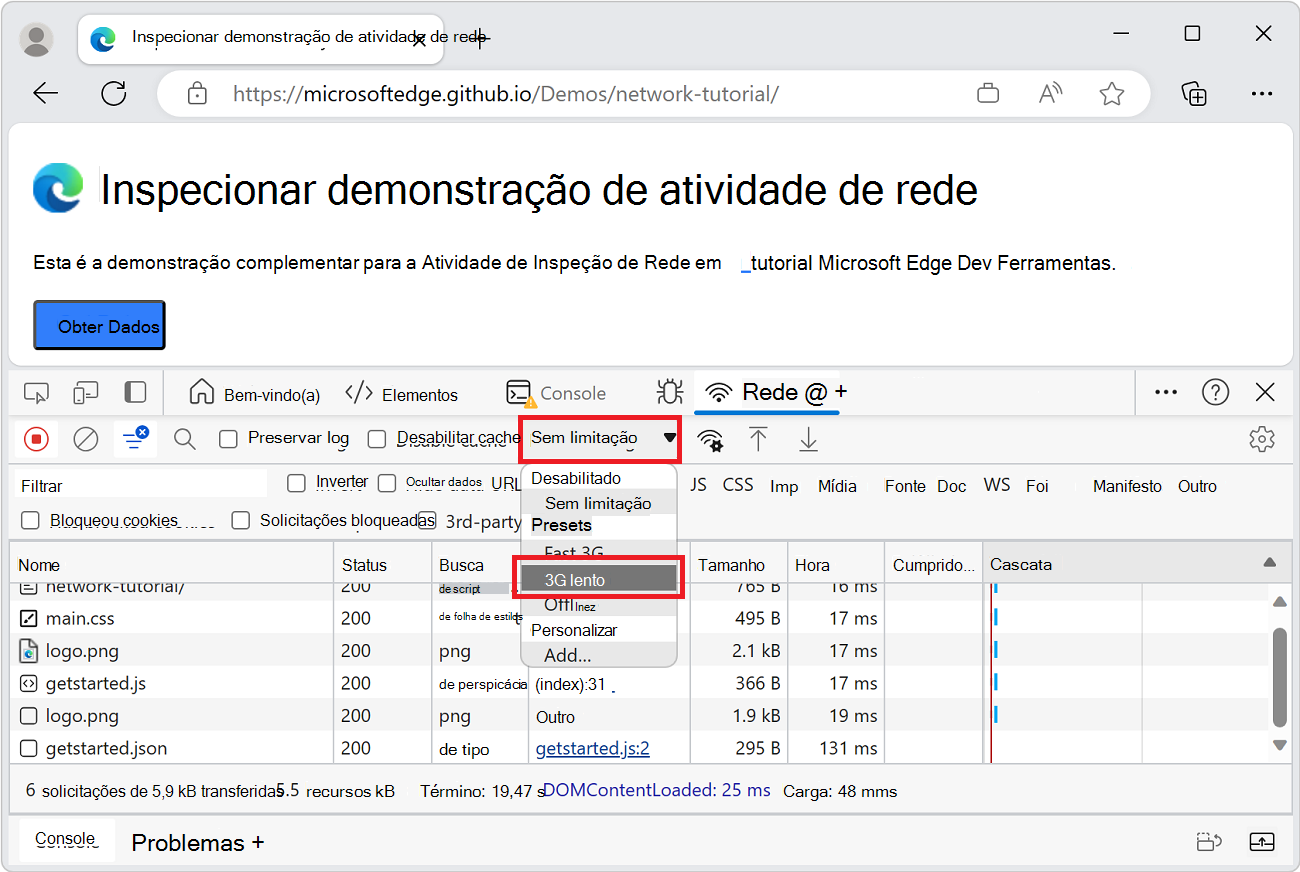Switch to the Elementos tab
This screenshot has width=1300, height=872.
(401, 394)
